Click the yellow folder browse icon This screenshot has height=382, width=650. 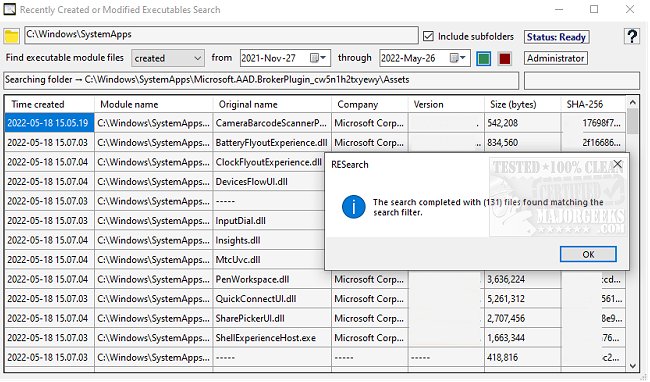pyautogui.click(x=11, y=36)
